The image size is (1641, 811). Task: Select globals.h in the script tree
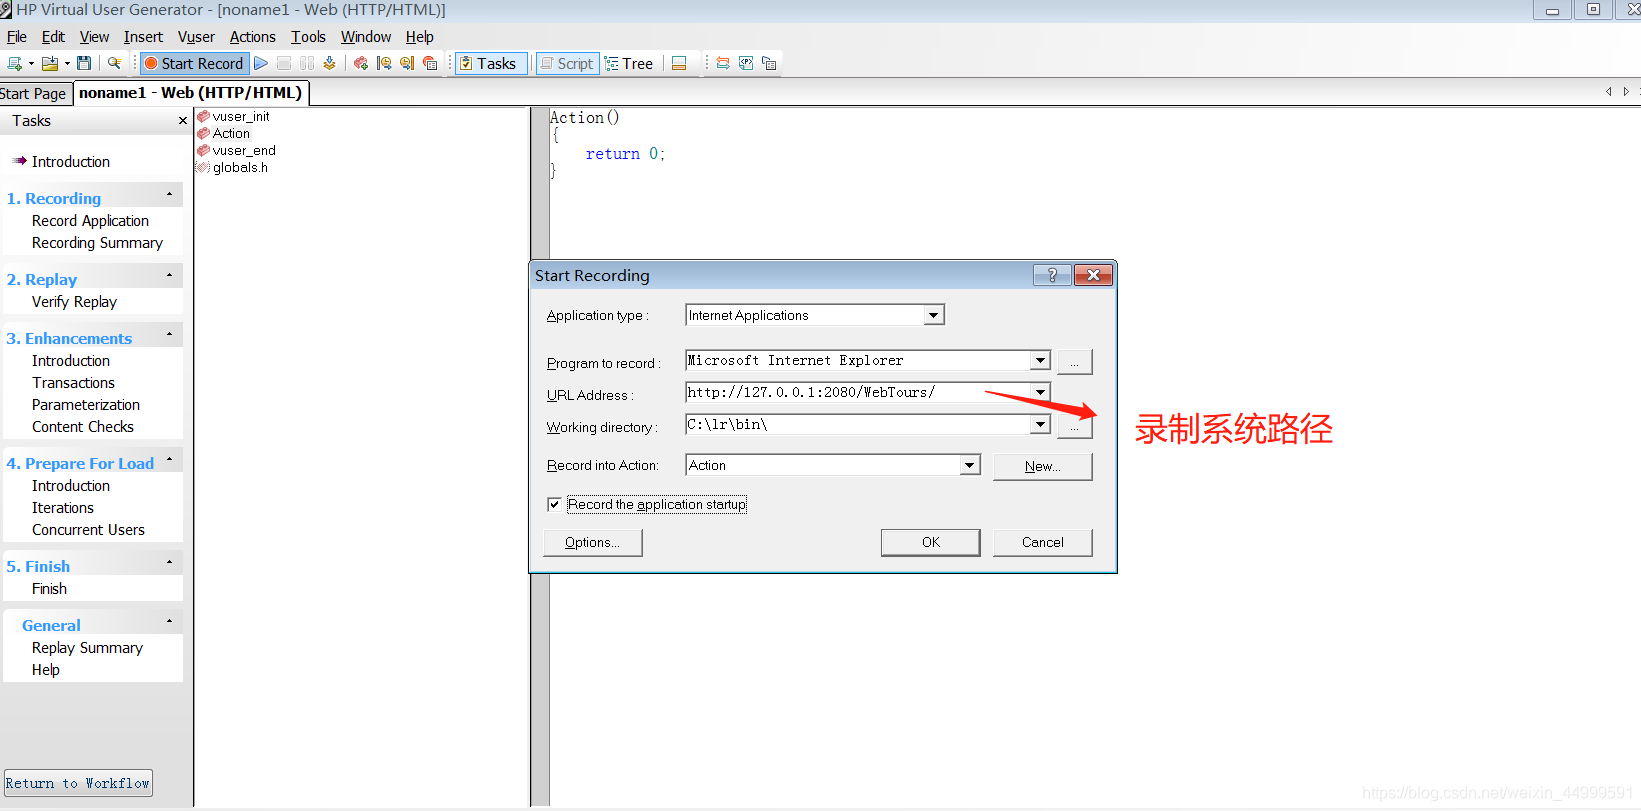point(240,167)
